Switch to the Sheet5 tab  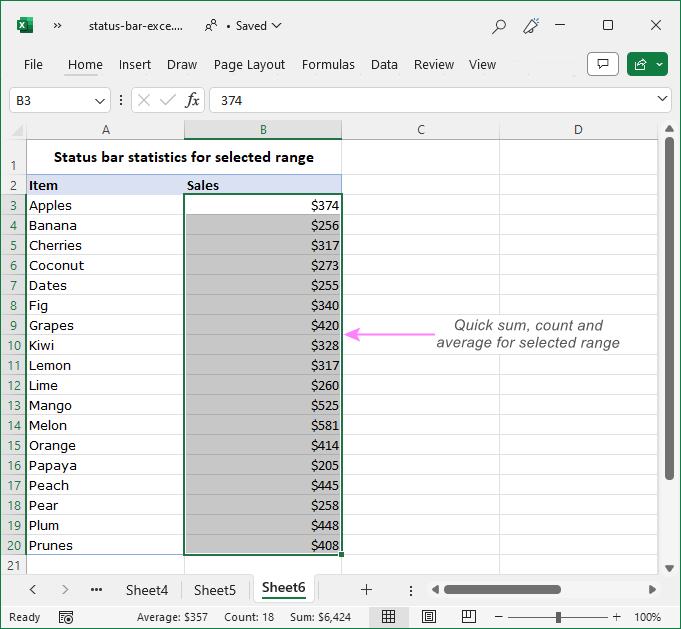(215, 590)
